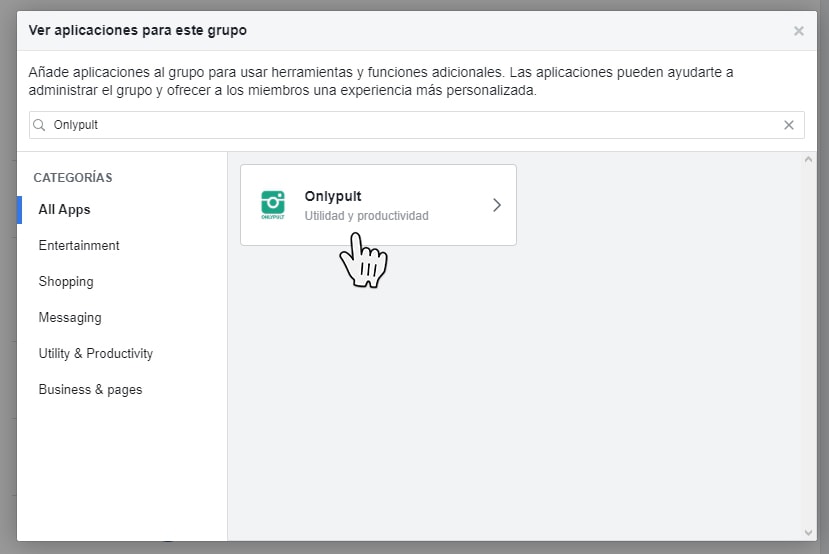Click the CATEGORÍAS sidebar heading
Viewport: 829px width, 554px height.
(73, 178)
